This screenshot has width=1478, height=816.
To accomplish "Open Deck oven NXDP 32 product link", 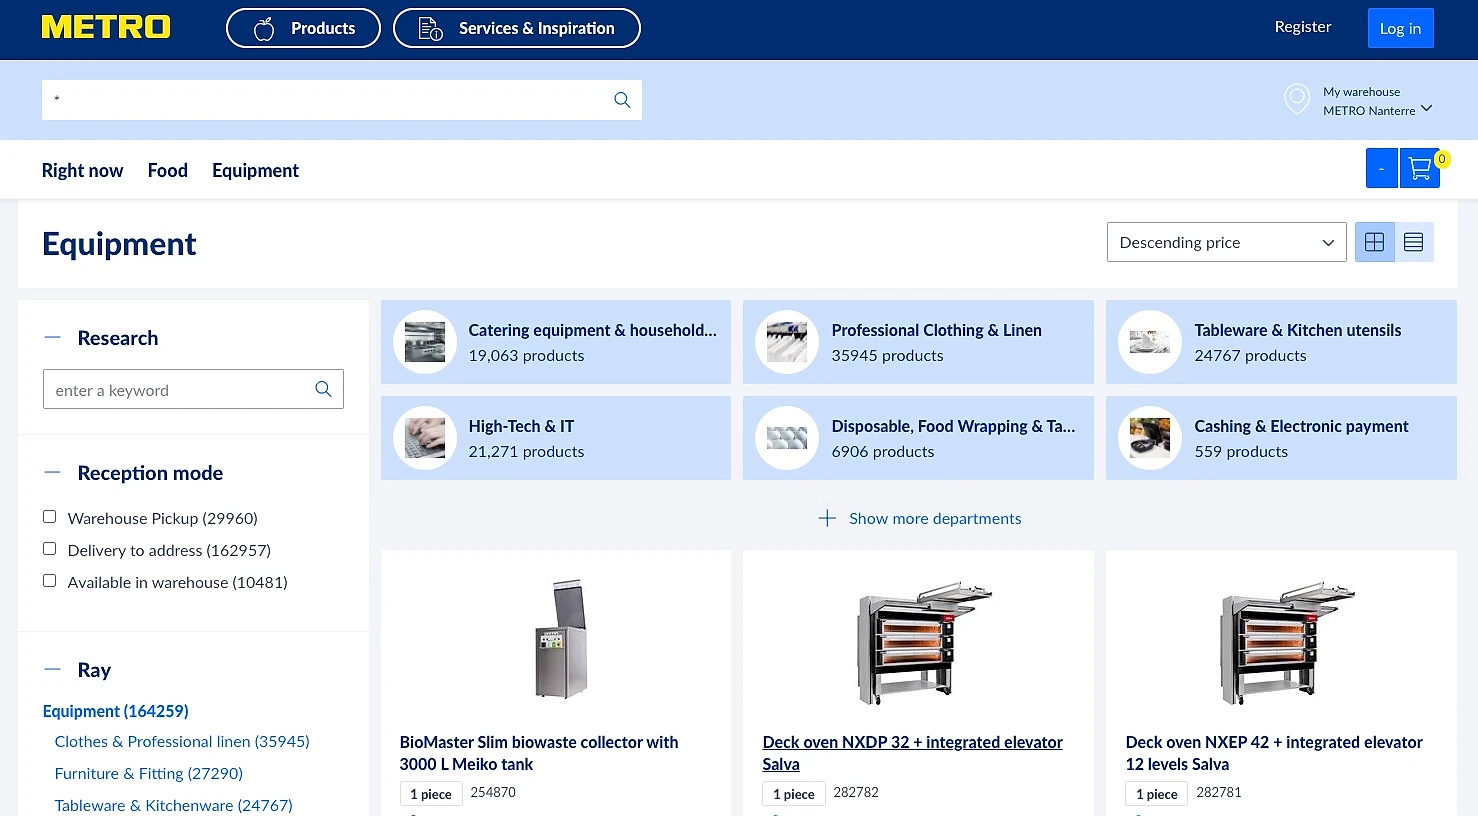I will click(912, 753).
